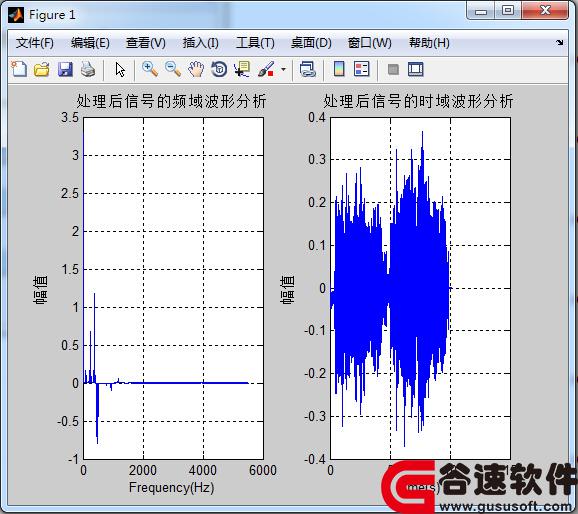Image resolution: width=578 pixels, height=514 pixels.
Task: Open a file with the folder icon
Action: 42,69
